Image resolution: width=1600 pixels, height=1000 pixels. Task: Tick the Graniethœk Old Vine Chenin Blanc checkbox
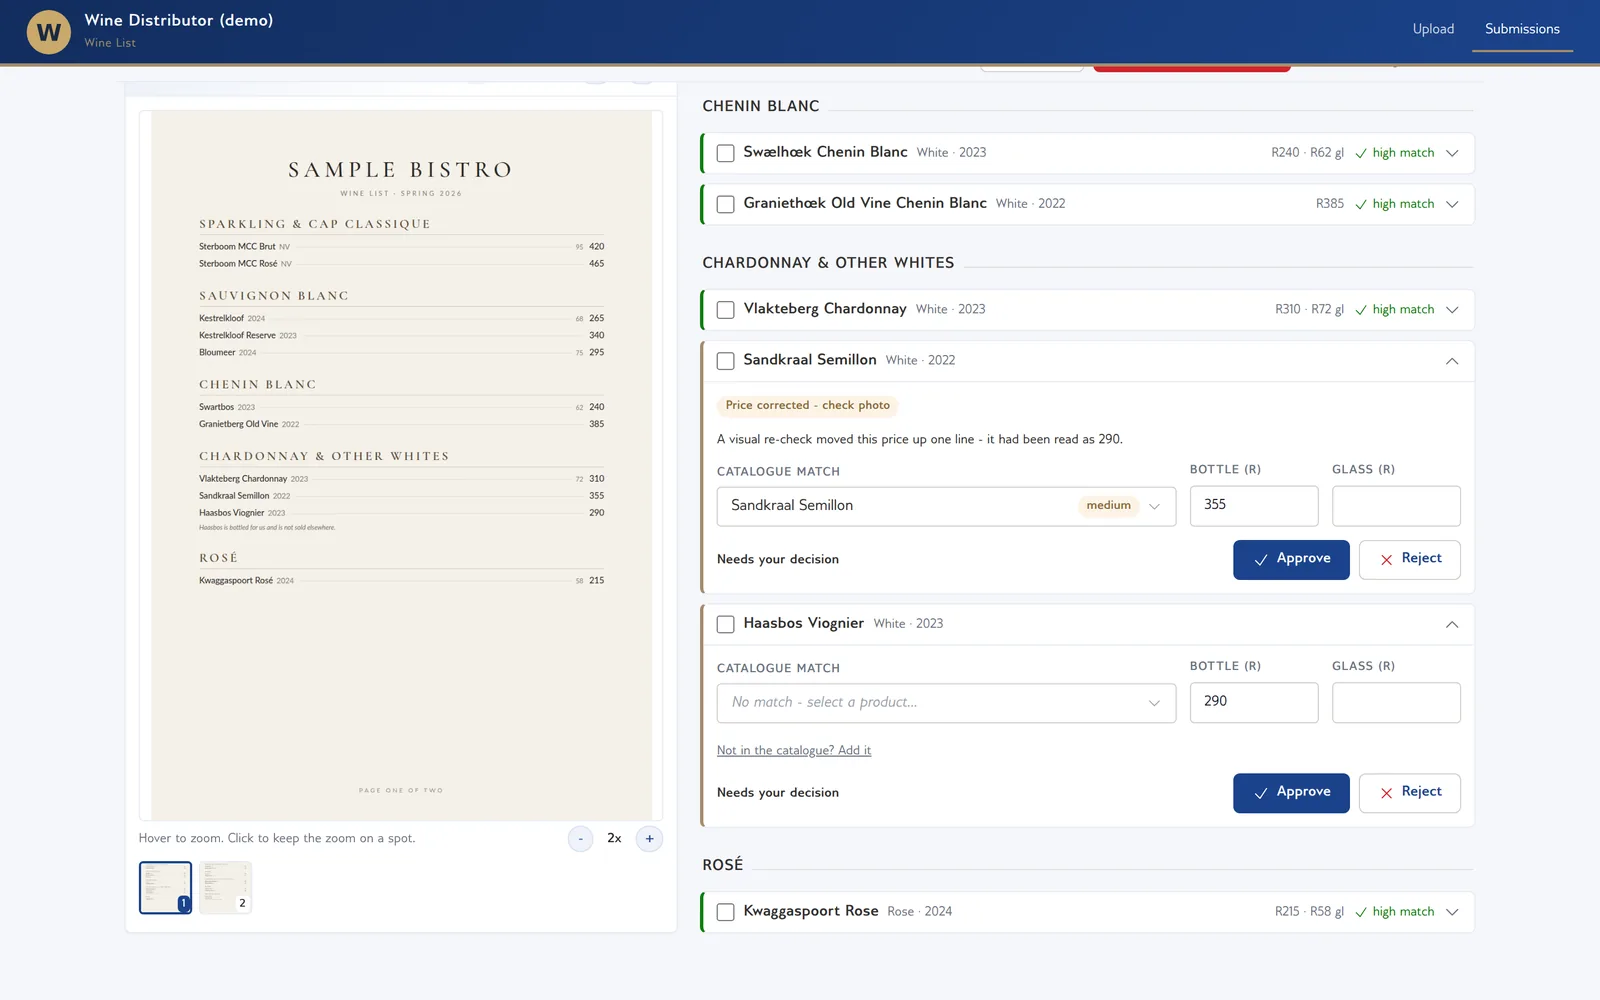tap(726, 204)
